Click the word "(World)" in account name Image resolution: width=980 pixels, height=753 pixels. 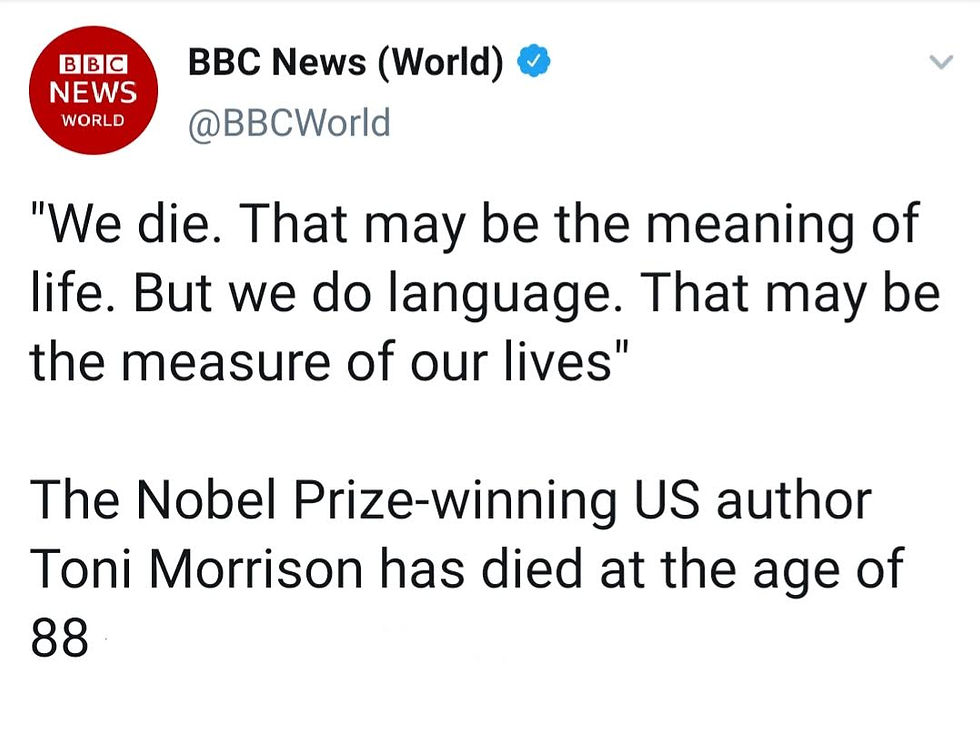[442, 64]
